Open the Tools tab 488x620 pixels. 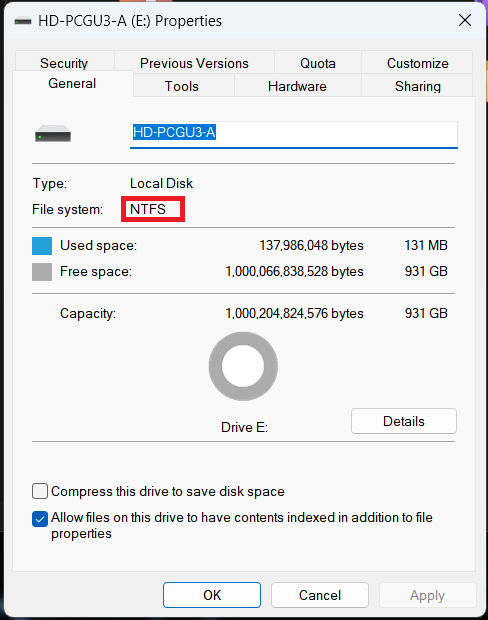[182, 86]
